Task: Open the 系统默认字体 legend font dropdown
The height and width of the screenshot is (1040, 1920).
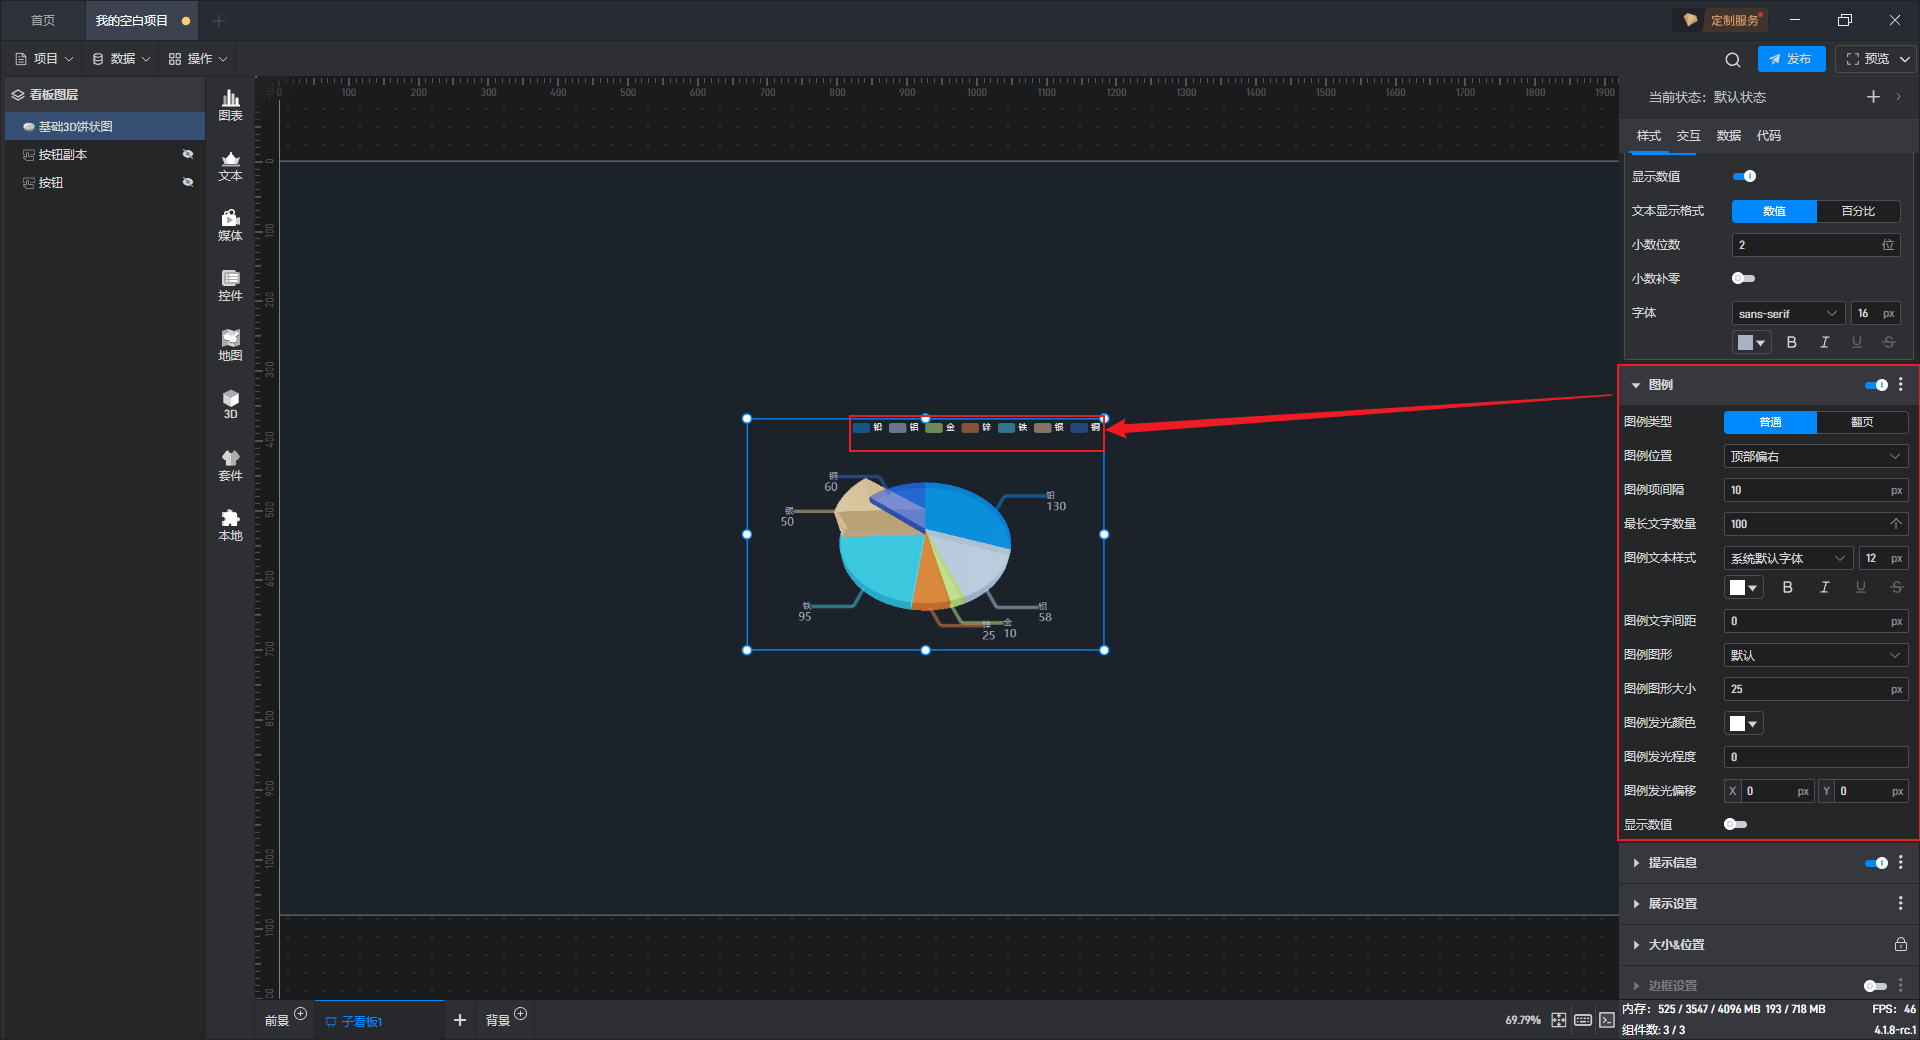Action: [x=1789, y=559]
